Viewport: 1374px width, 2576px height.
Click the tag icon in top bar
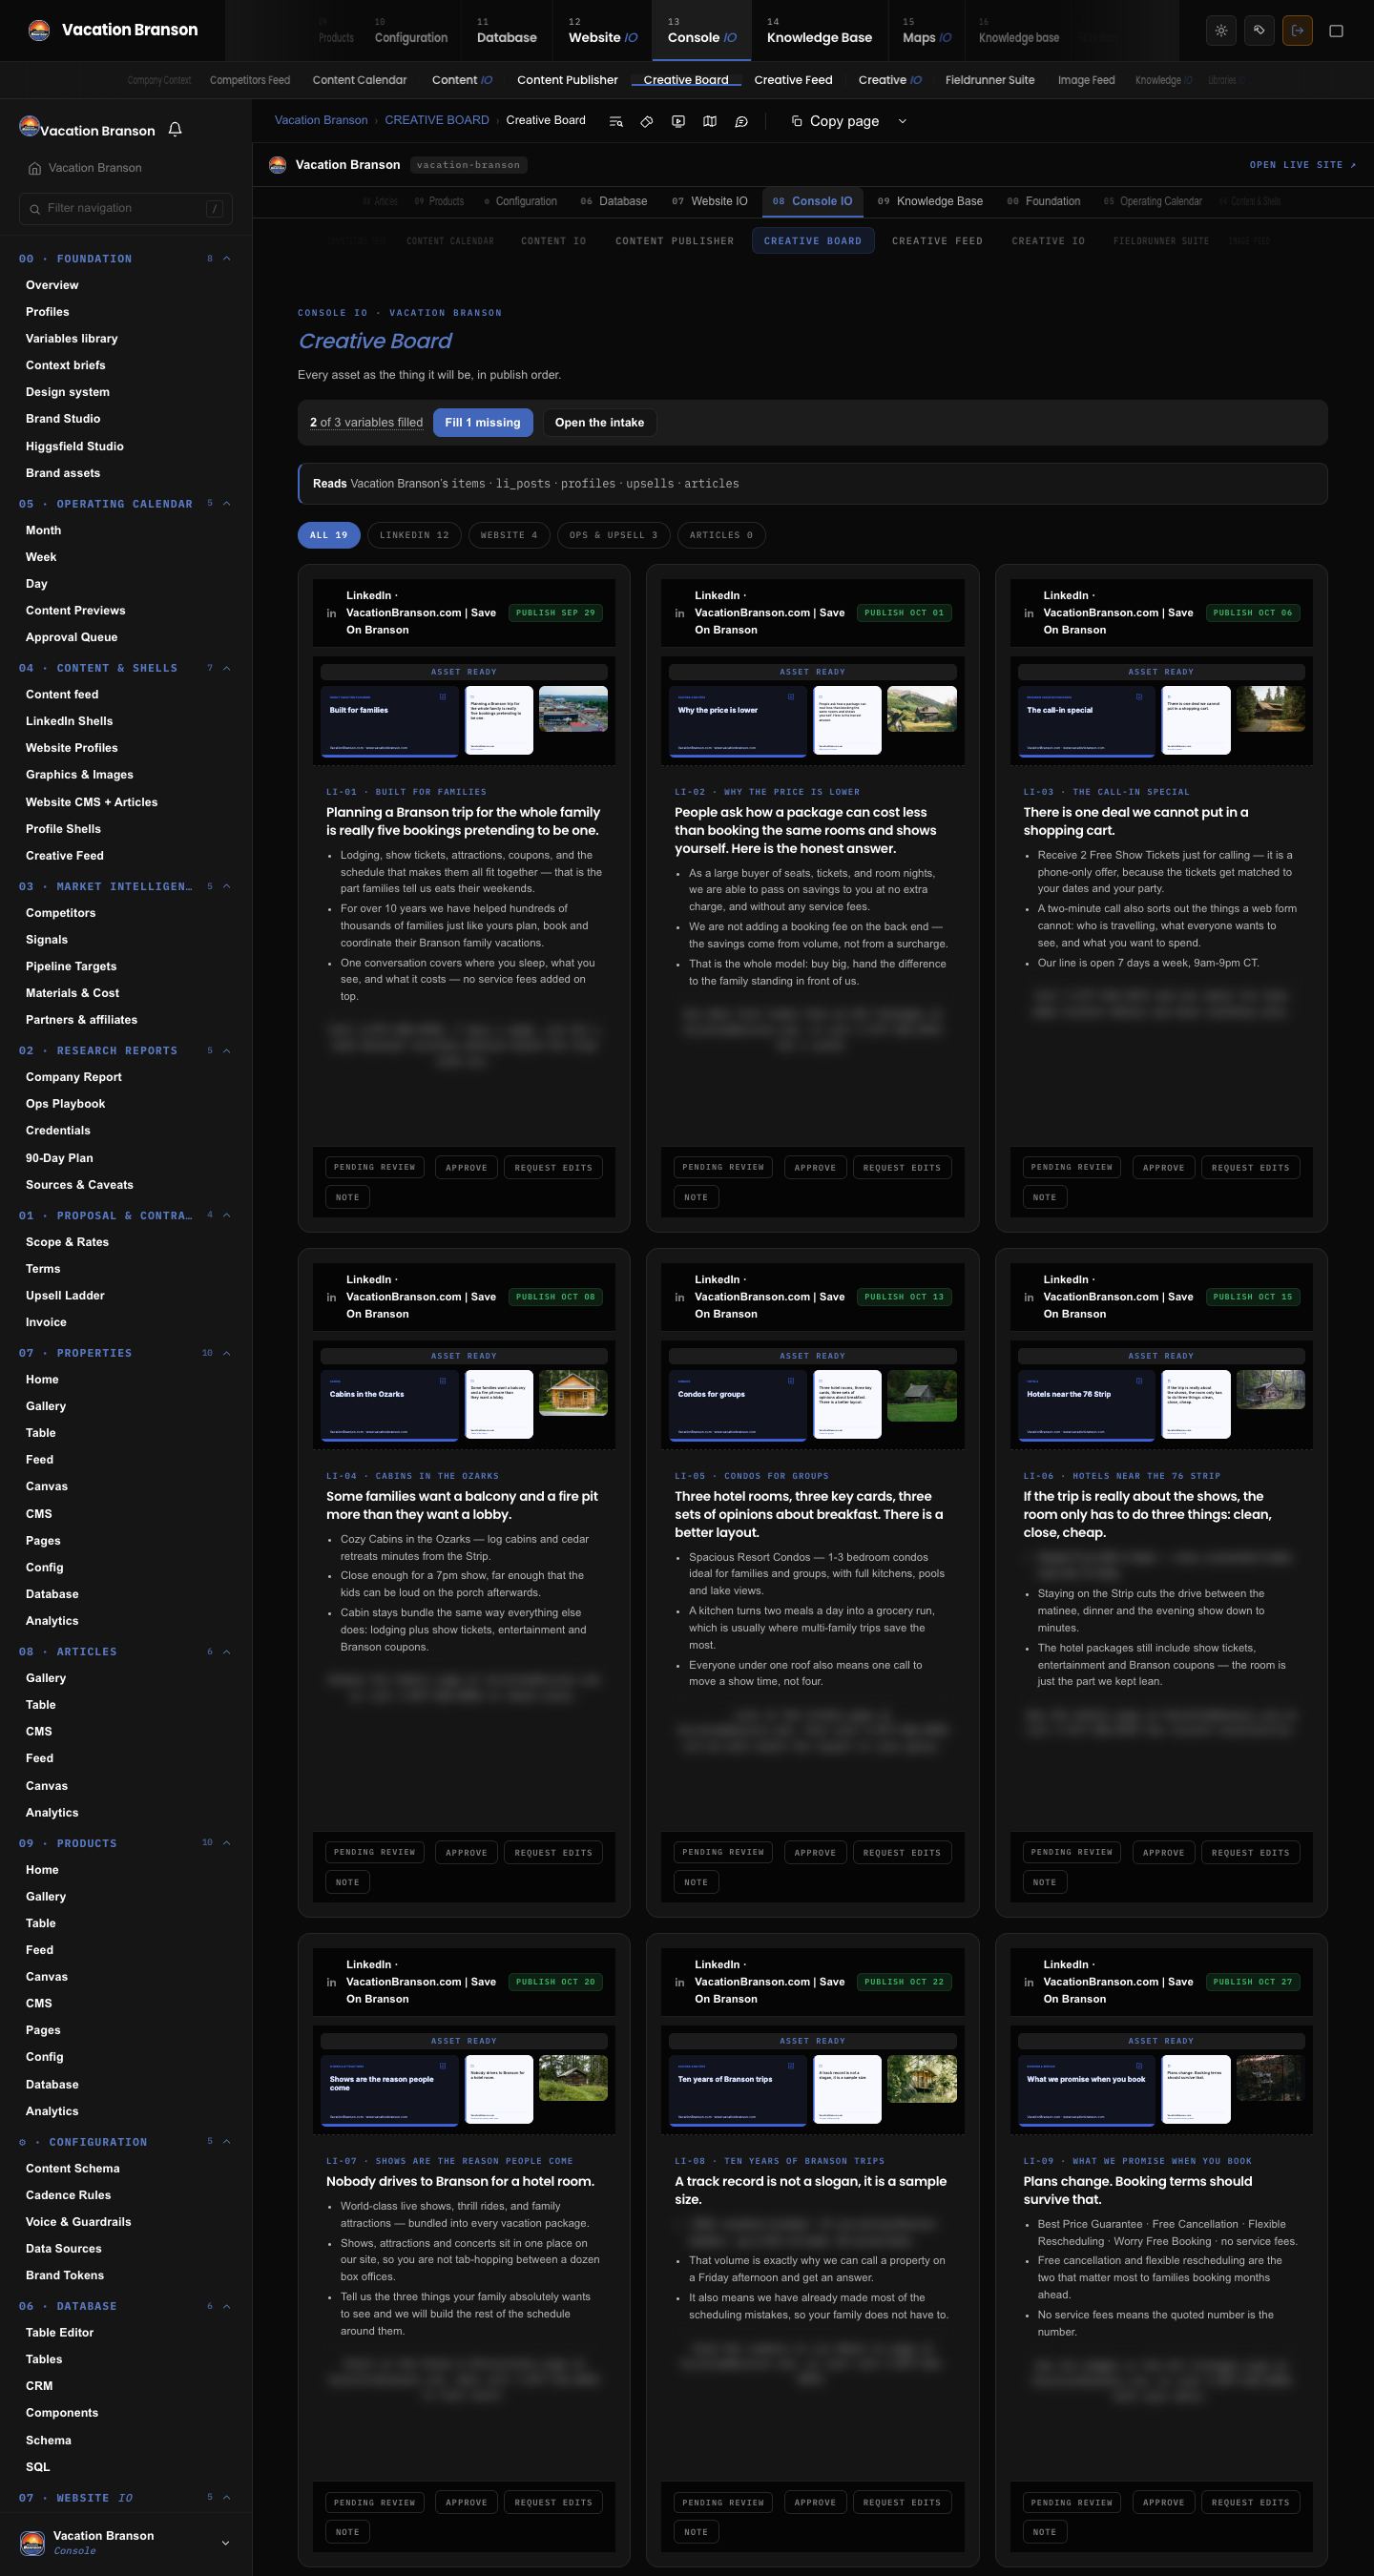[1259, 31]
